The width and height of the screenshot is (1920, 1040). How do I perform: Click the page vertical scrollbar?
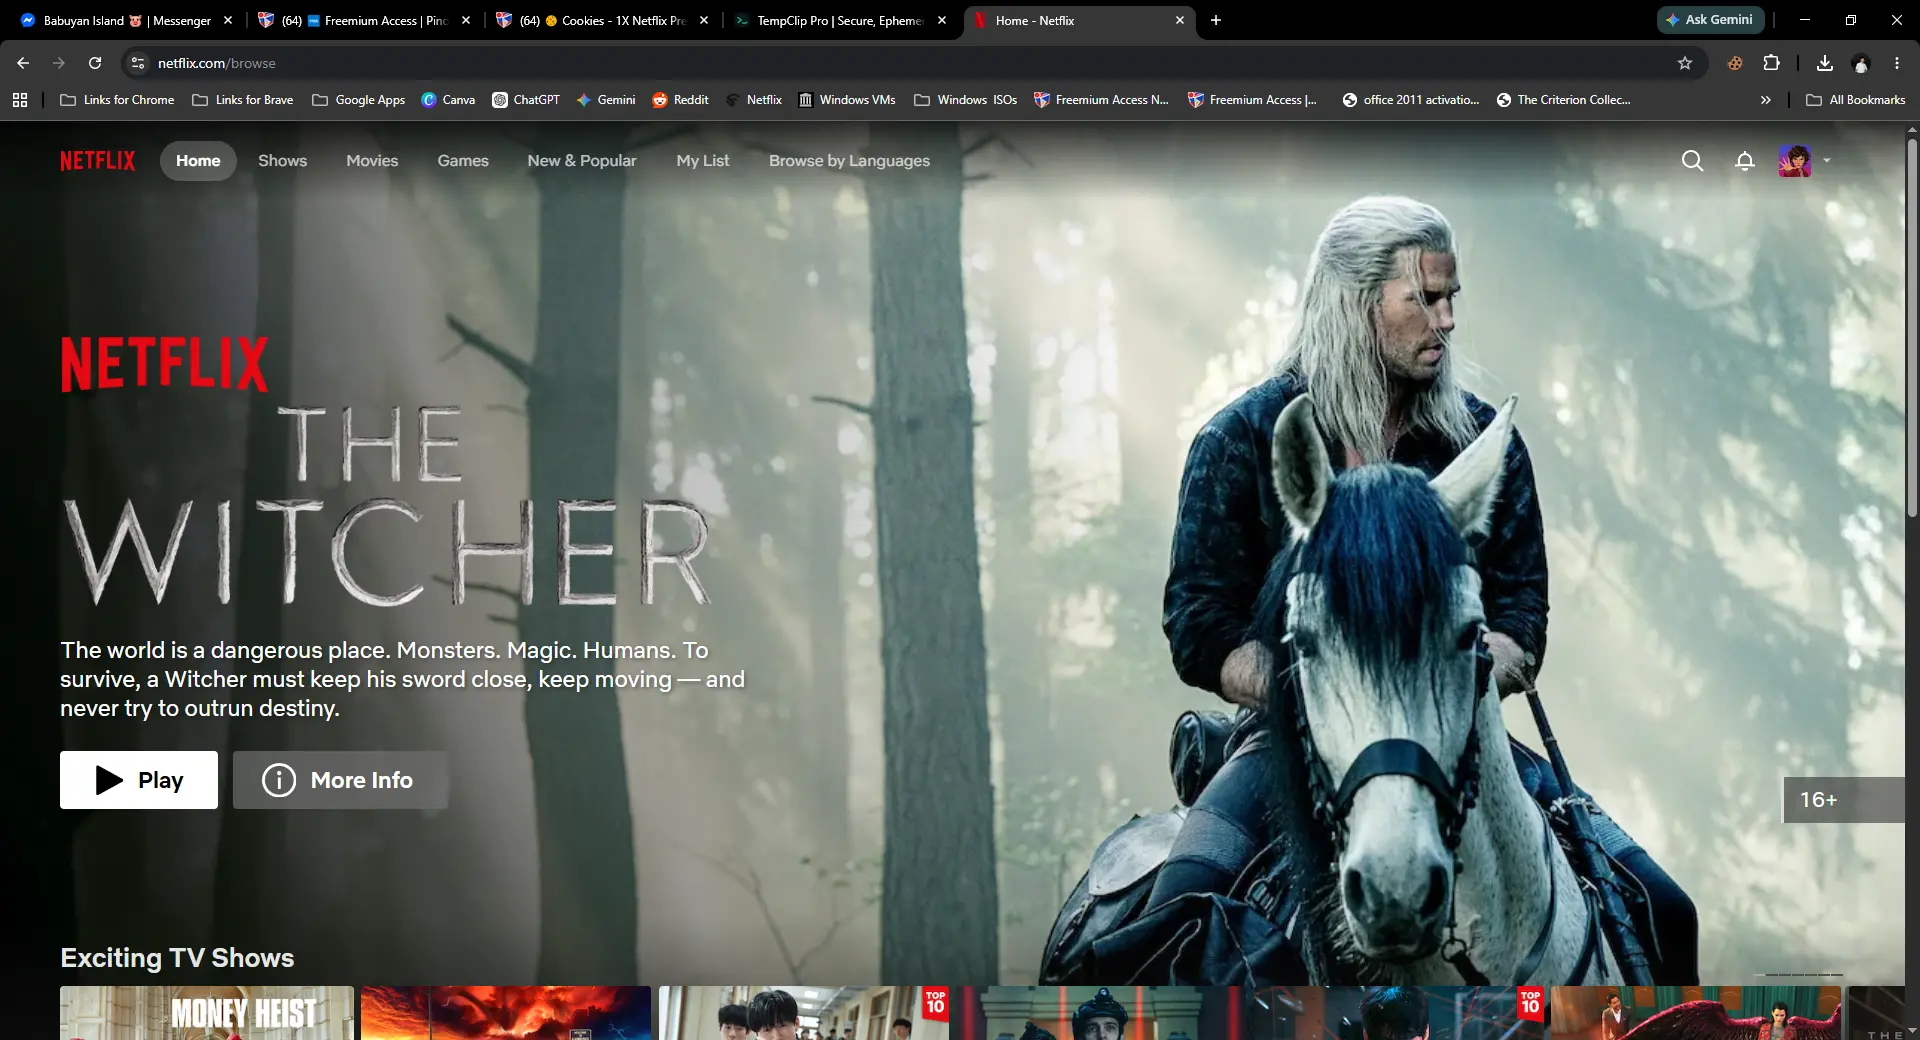click(x=1912, y=326)
